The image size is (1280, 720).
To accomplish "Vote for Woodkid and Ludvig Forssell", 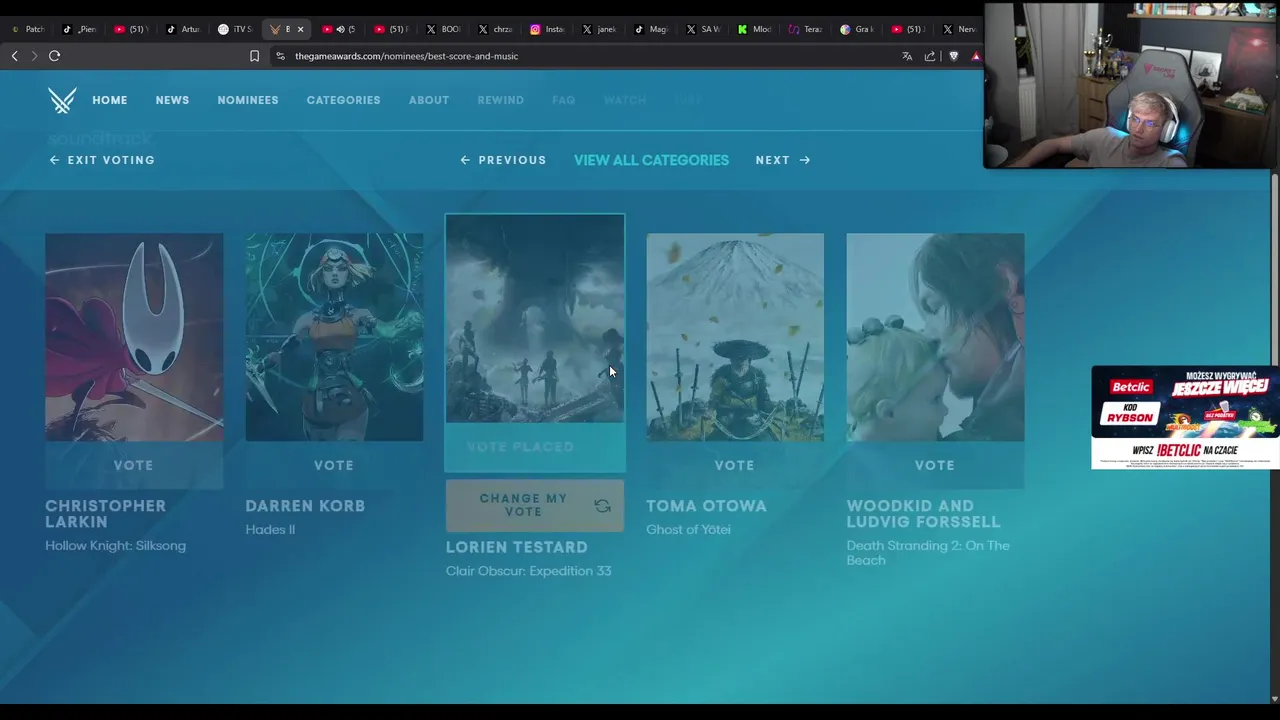I will pos(935,465).
